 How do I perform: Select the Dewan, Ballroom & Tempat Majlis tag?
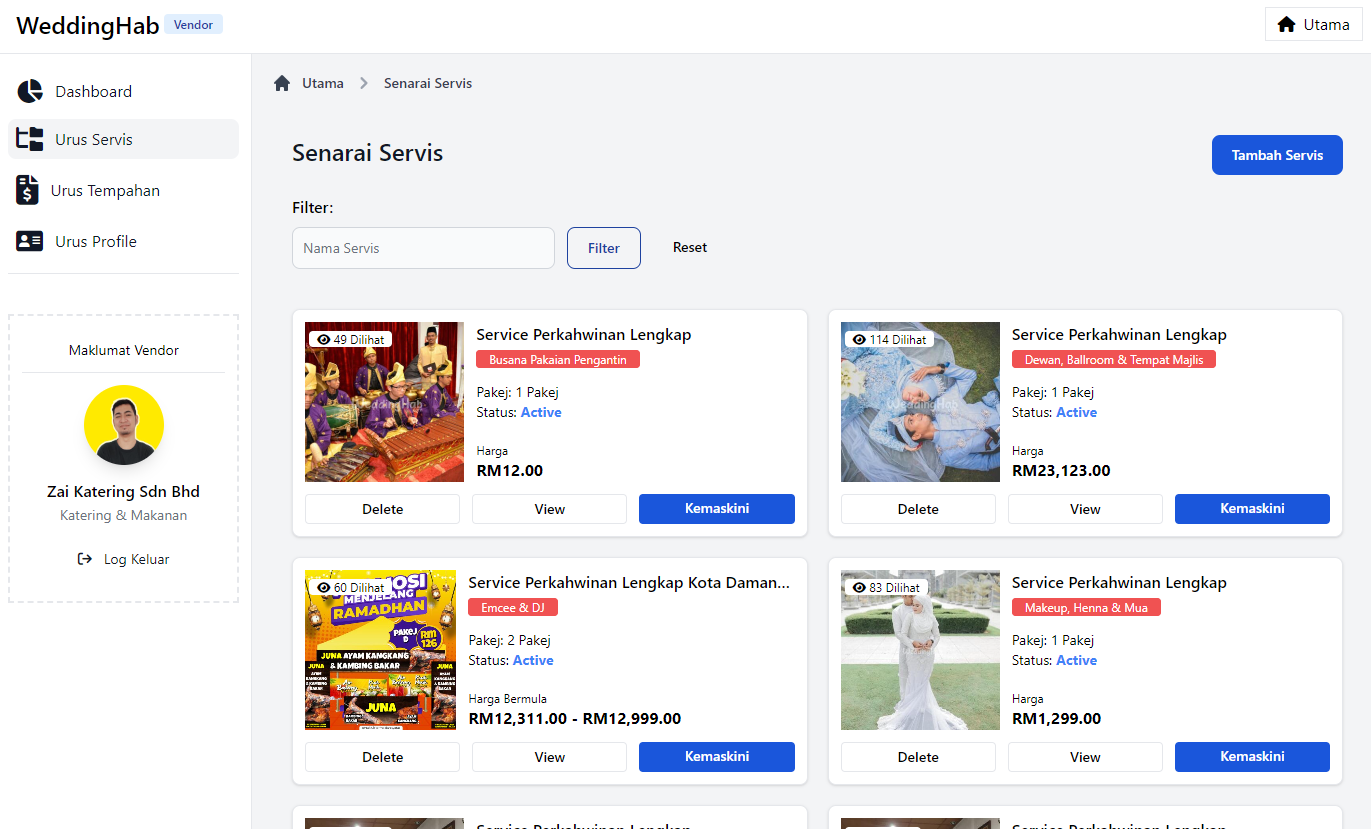pos(1113,359)
